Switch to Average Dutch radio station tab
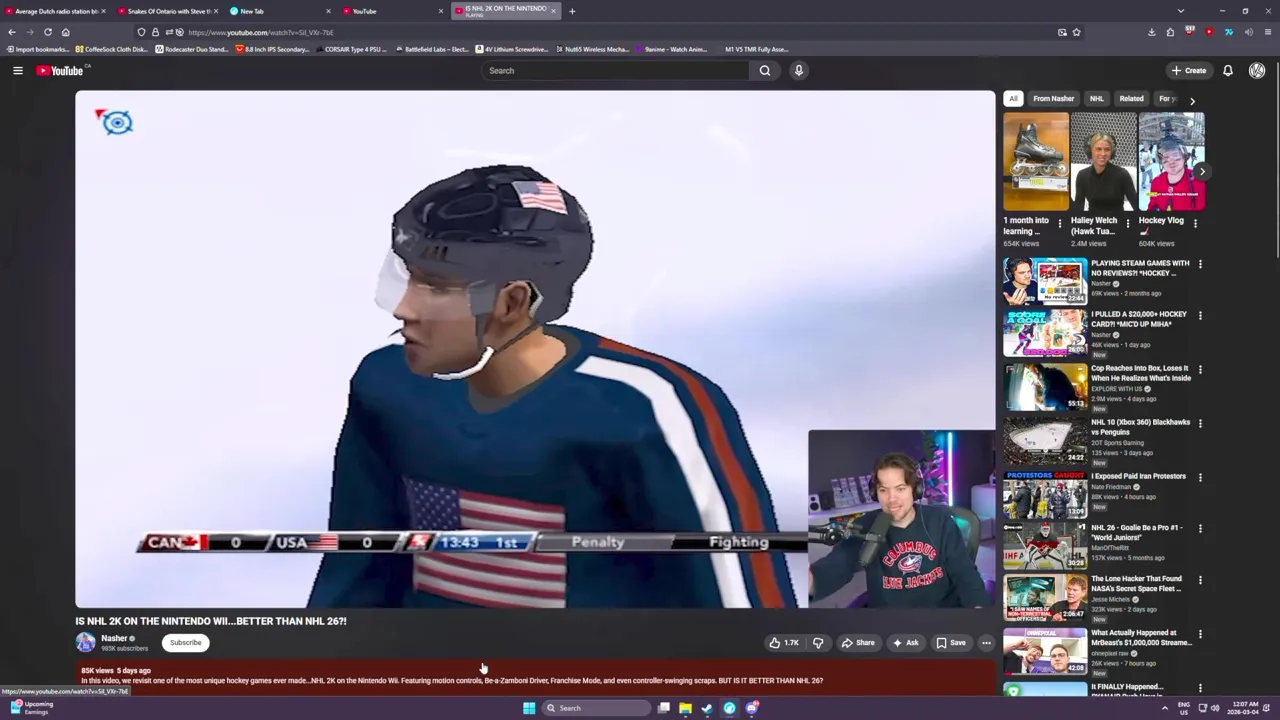1280x720 pixels. tap(55, 11)
